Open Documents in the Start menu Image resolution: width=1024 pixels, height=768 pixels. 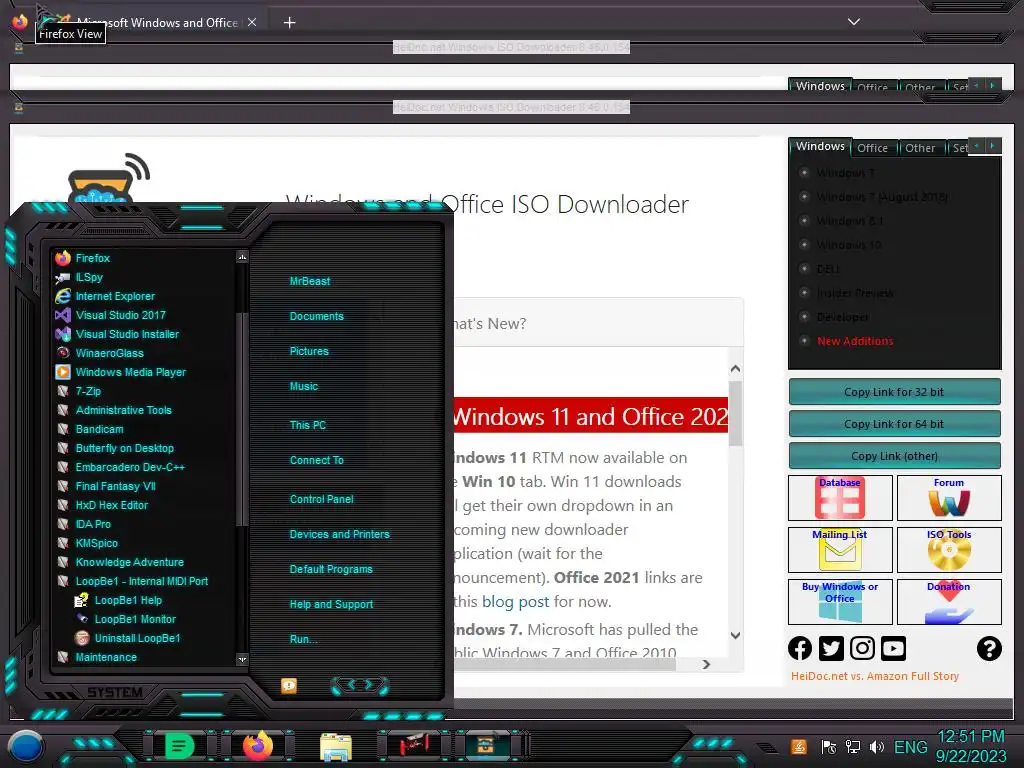tap(317, 316)
